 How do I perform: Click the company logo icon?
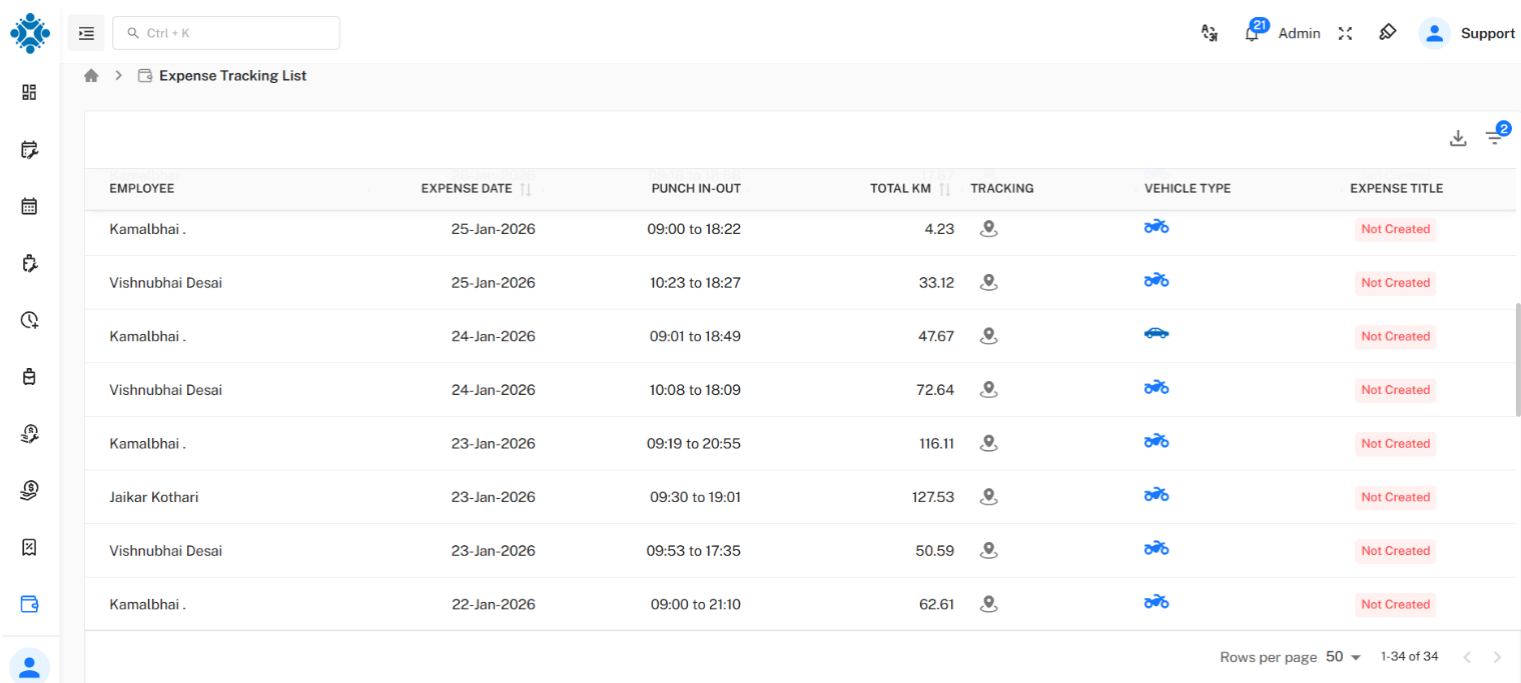tap(30, 33)
